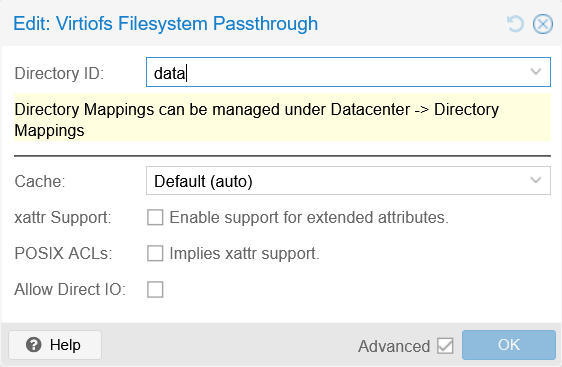Viewport: 562px width, 367px height.
Task: Enable xattr Support checkbox
Action: 155,218
